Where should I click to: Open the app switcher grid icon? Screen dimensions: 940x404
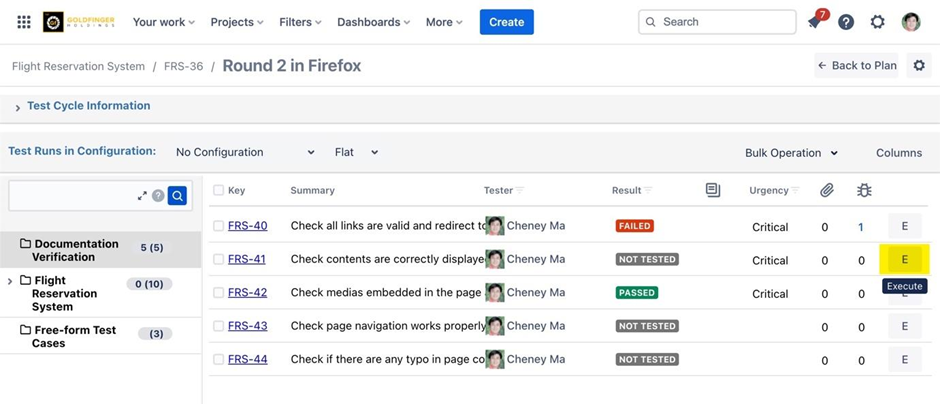pyautogui.click(x=24, y=22)
